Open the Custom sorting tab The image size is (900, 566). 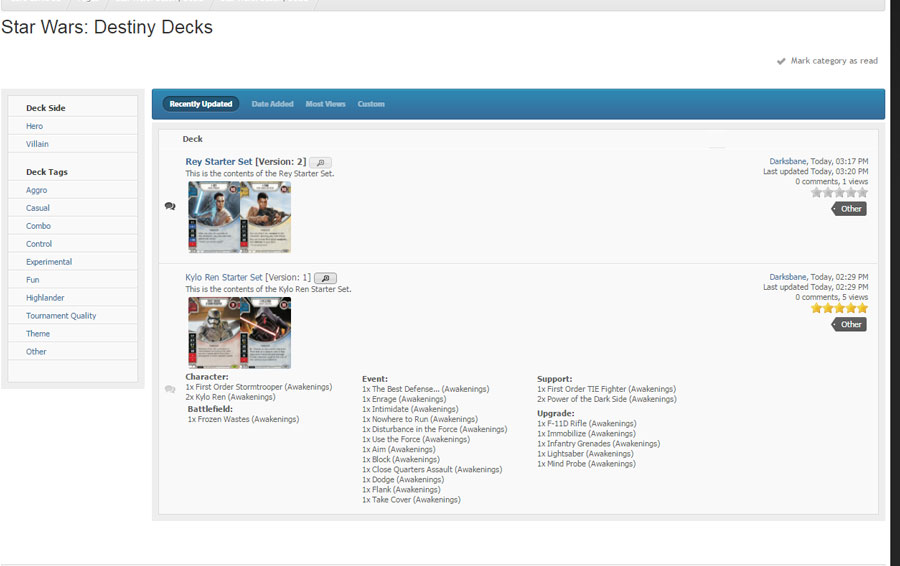click(371, 104)
